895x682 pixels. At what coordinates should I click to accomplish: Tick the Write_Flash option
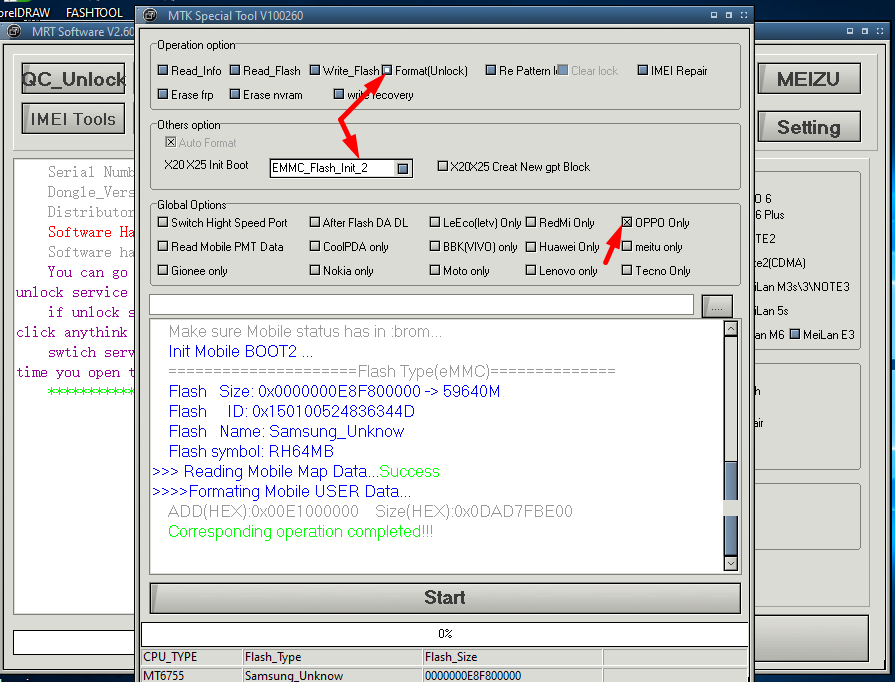tap(315, 70)
